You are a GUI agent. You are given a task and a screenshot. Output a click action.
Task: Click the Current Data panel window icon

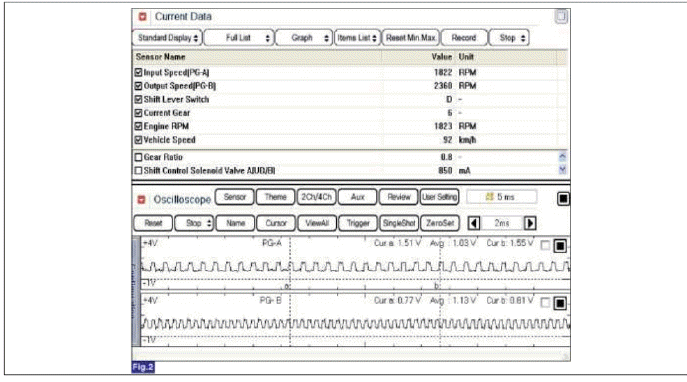pos(561,17)
